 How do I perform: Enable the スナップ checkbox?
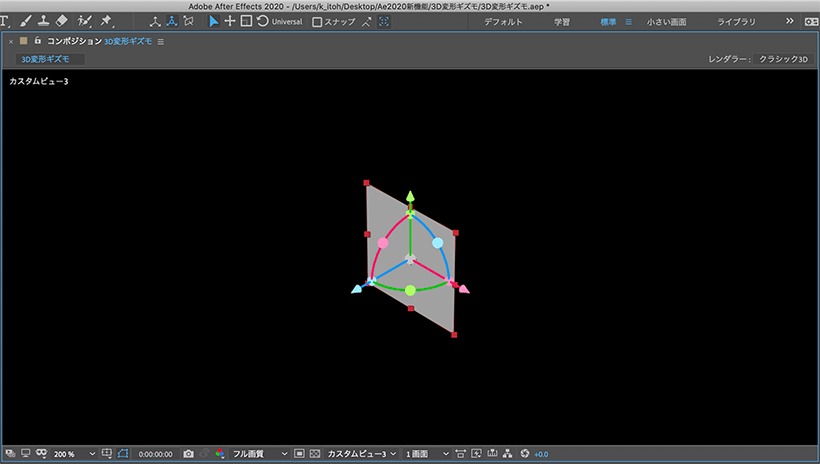tap(317, 22)
